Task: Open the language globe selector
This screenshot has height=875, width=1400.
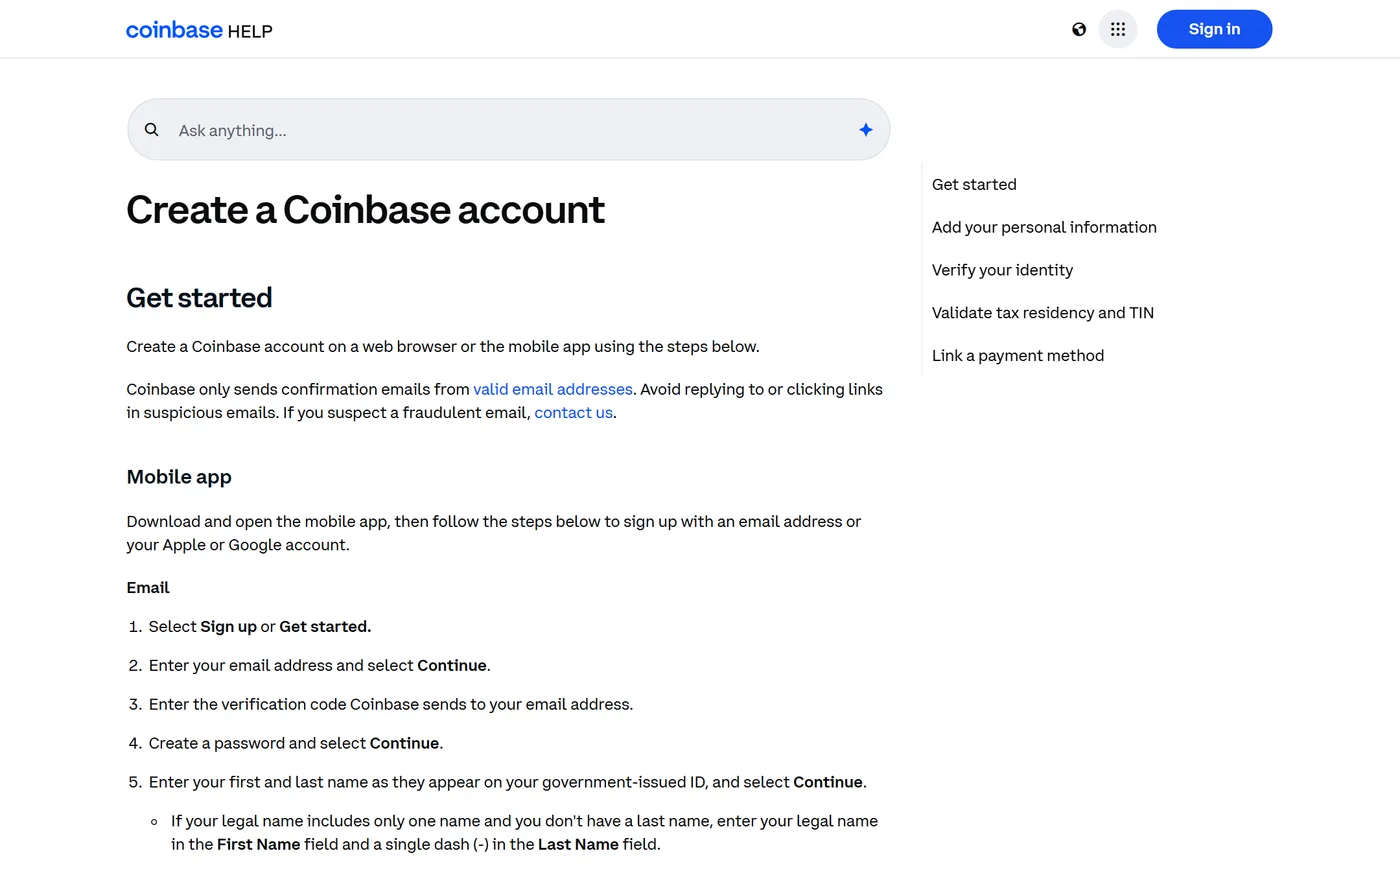Action: [x=1079, y=29]
